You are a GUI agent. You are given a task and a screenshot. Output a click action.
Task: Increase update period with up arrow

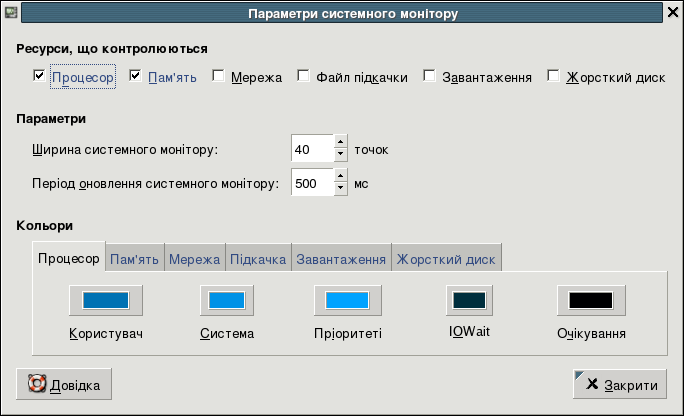(340, 177)
